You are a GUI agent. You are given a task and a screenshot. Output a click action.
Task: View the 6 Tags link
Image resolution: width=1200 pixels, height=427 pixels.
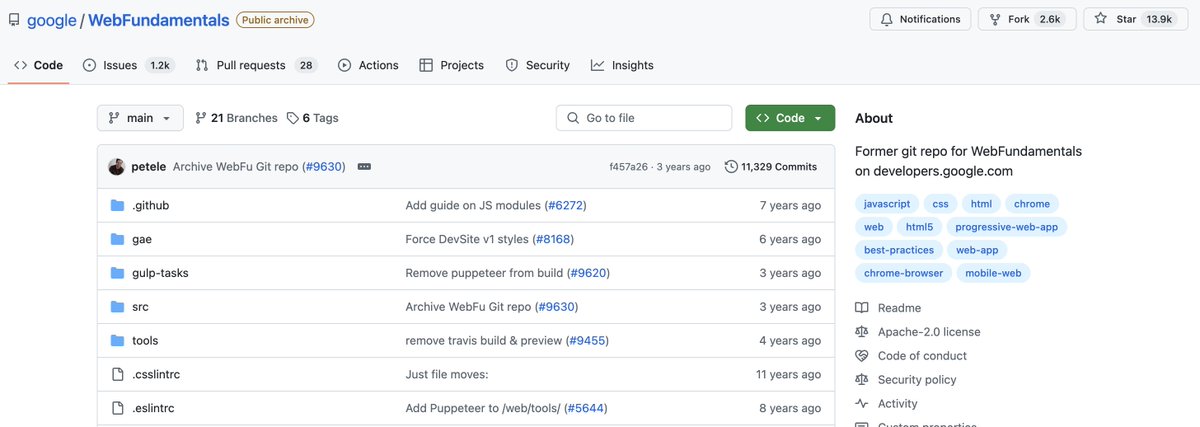click(312, 118)
